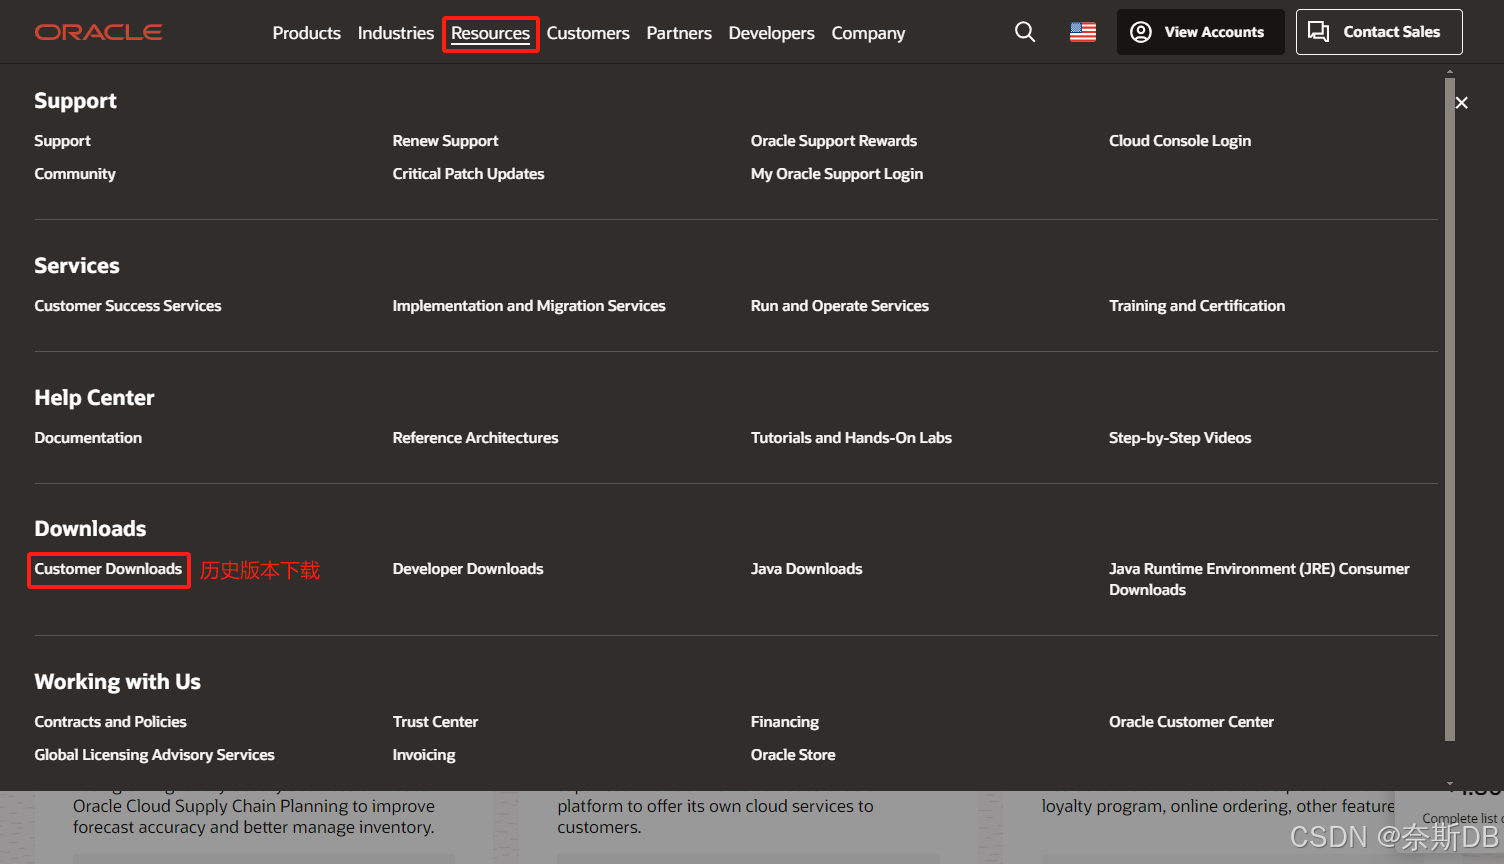Click Customer Downloads link
This screenshot has height=864, width=1504.
(x=108, y=569)
